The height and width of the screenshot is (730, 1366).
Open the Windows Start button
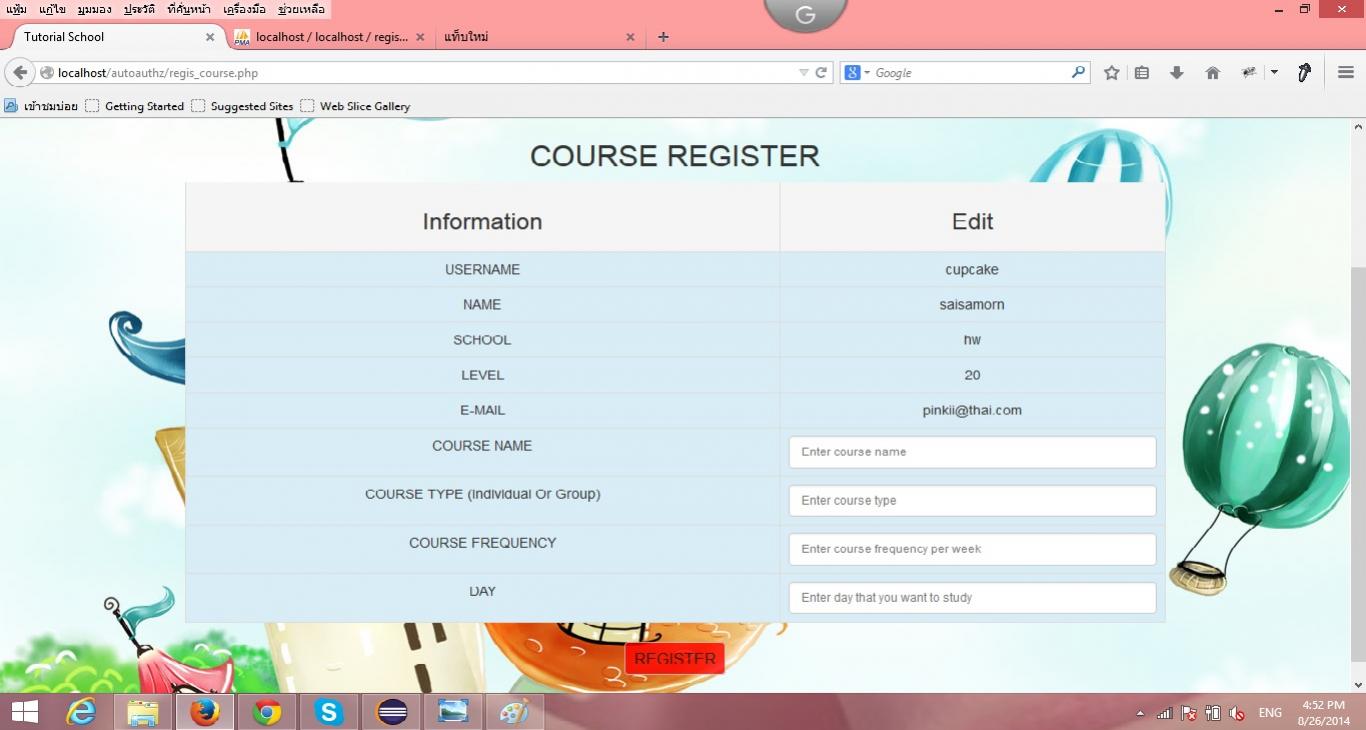click(24, 712)
